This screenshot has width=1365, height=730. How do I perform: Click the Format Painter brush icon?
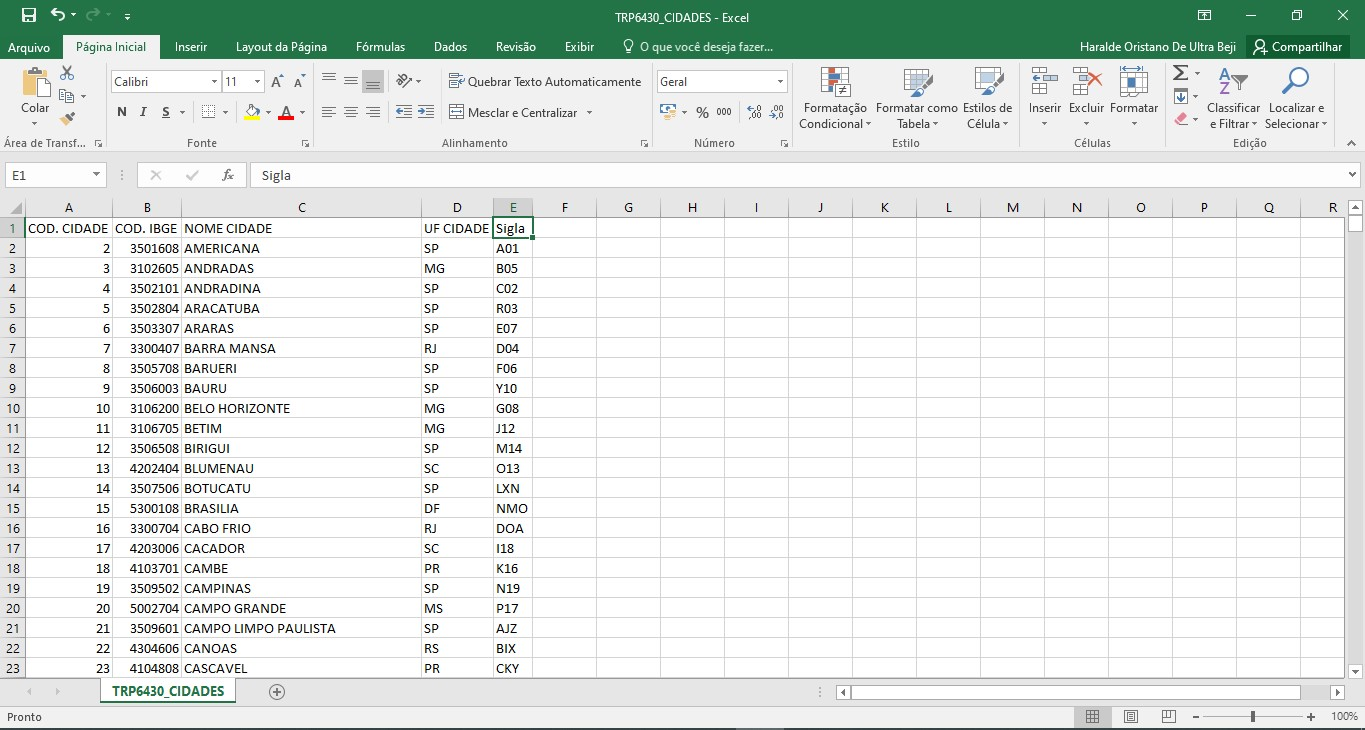pyautogui.click(x=67, y=118)
